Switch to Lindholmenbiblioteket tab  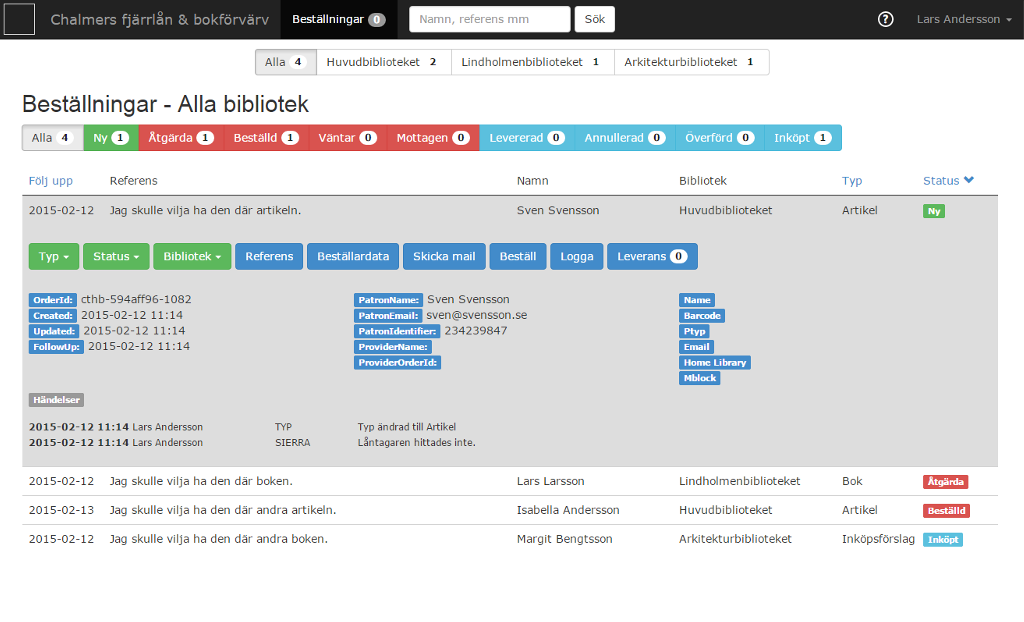532,62
